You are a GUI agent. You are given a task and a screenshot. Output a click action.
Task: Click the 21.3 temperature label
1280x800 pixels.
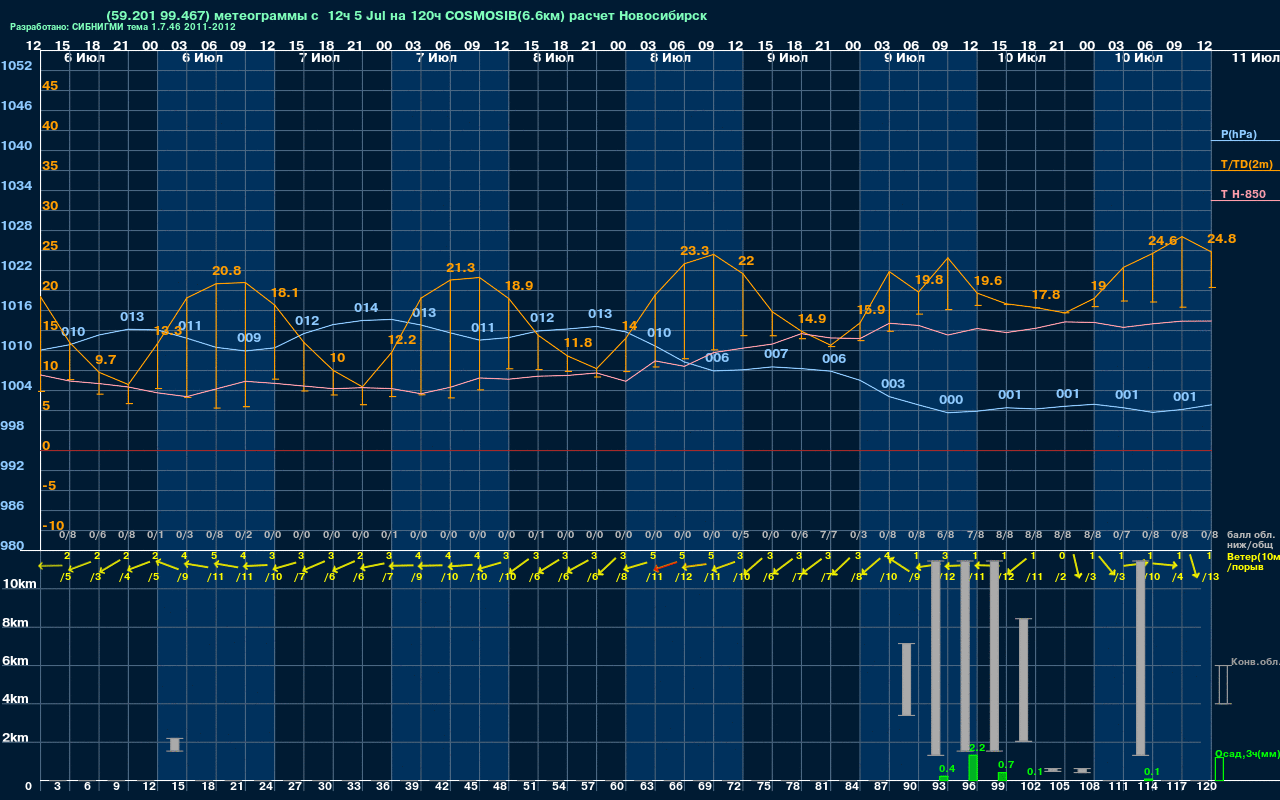(x=461, y=267)
